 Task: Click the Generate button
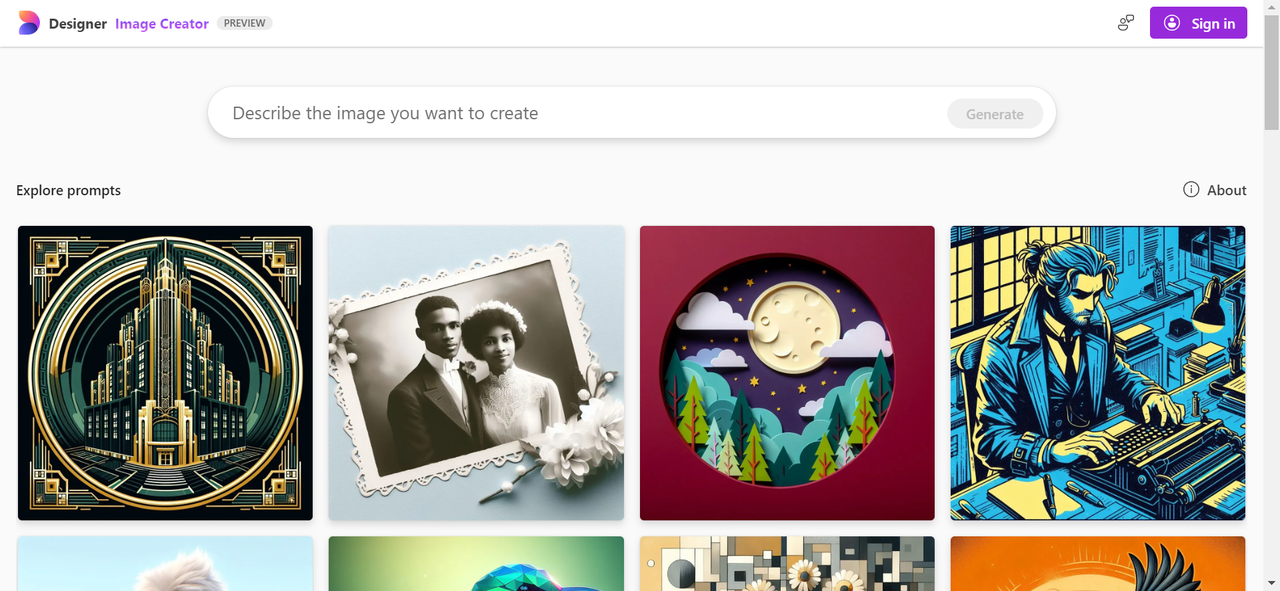[994, 114]
